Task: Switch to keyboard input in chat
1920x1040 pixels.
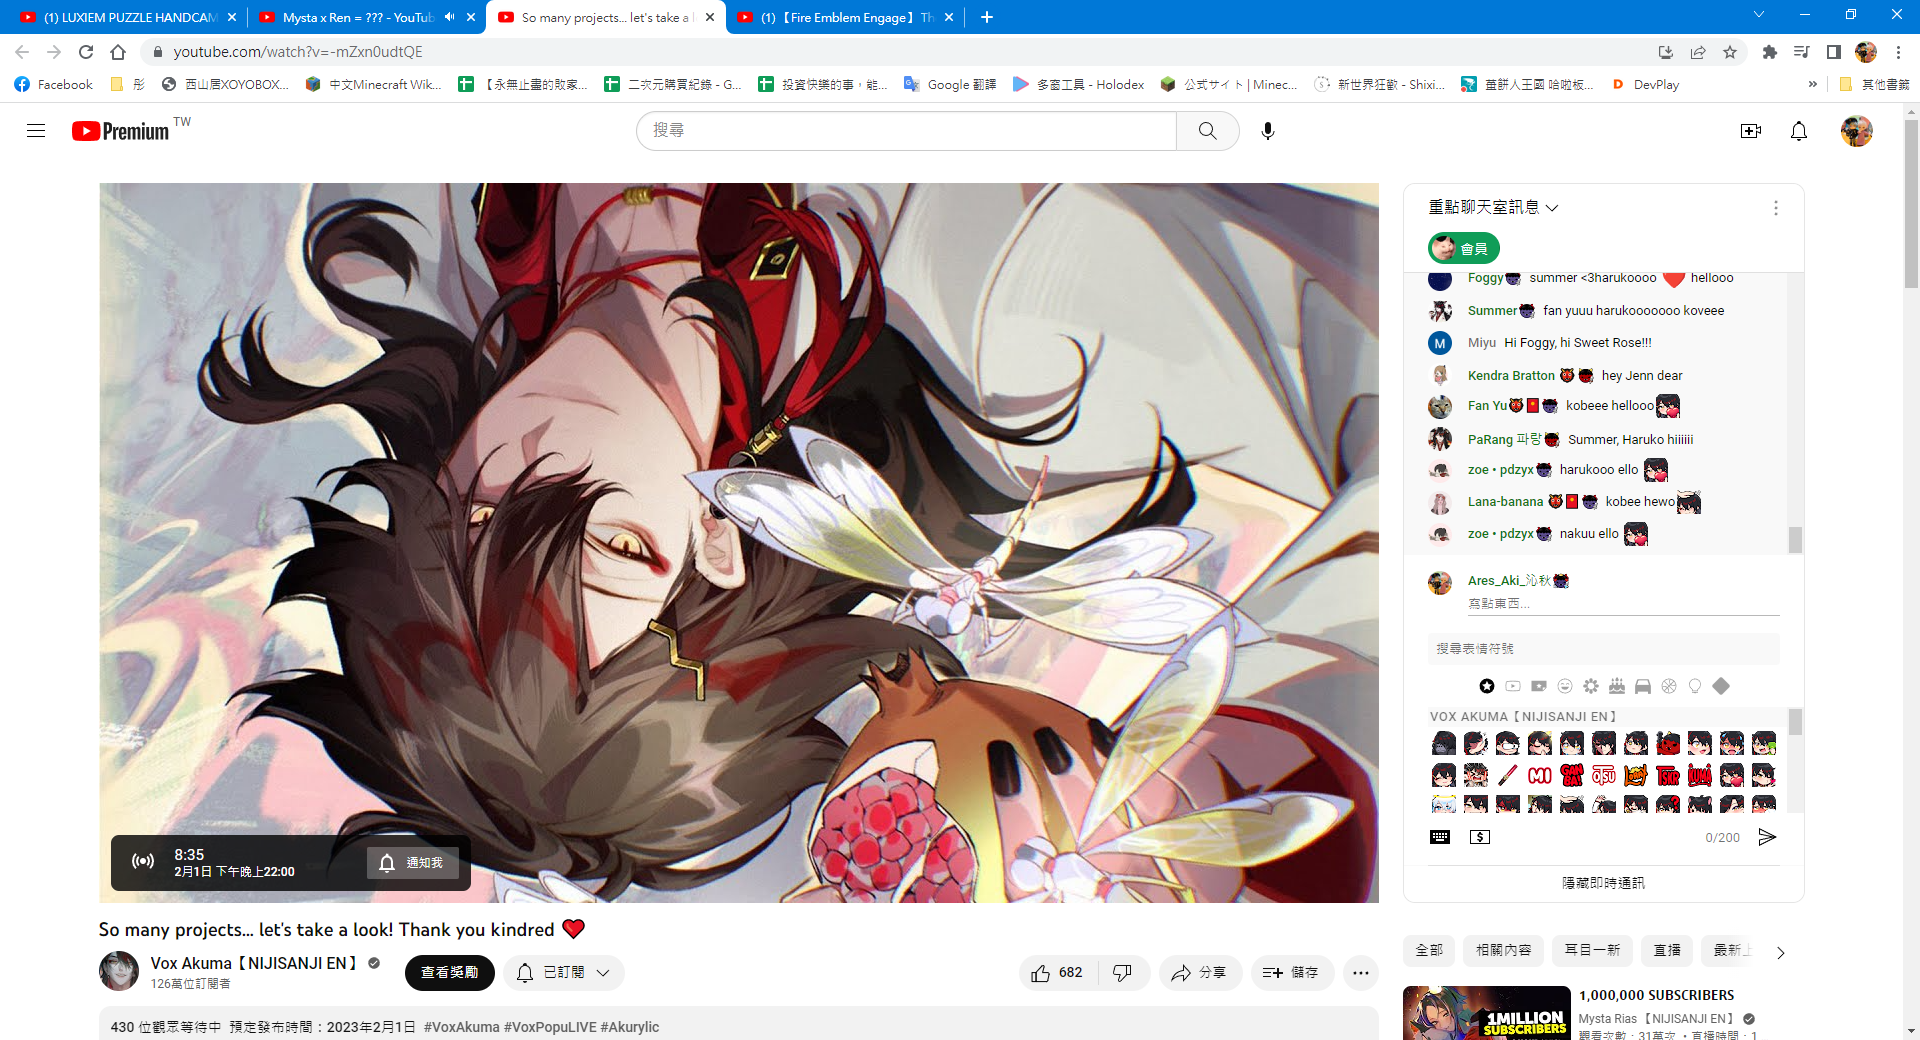Action: (x=1440, y=837)
